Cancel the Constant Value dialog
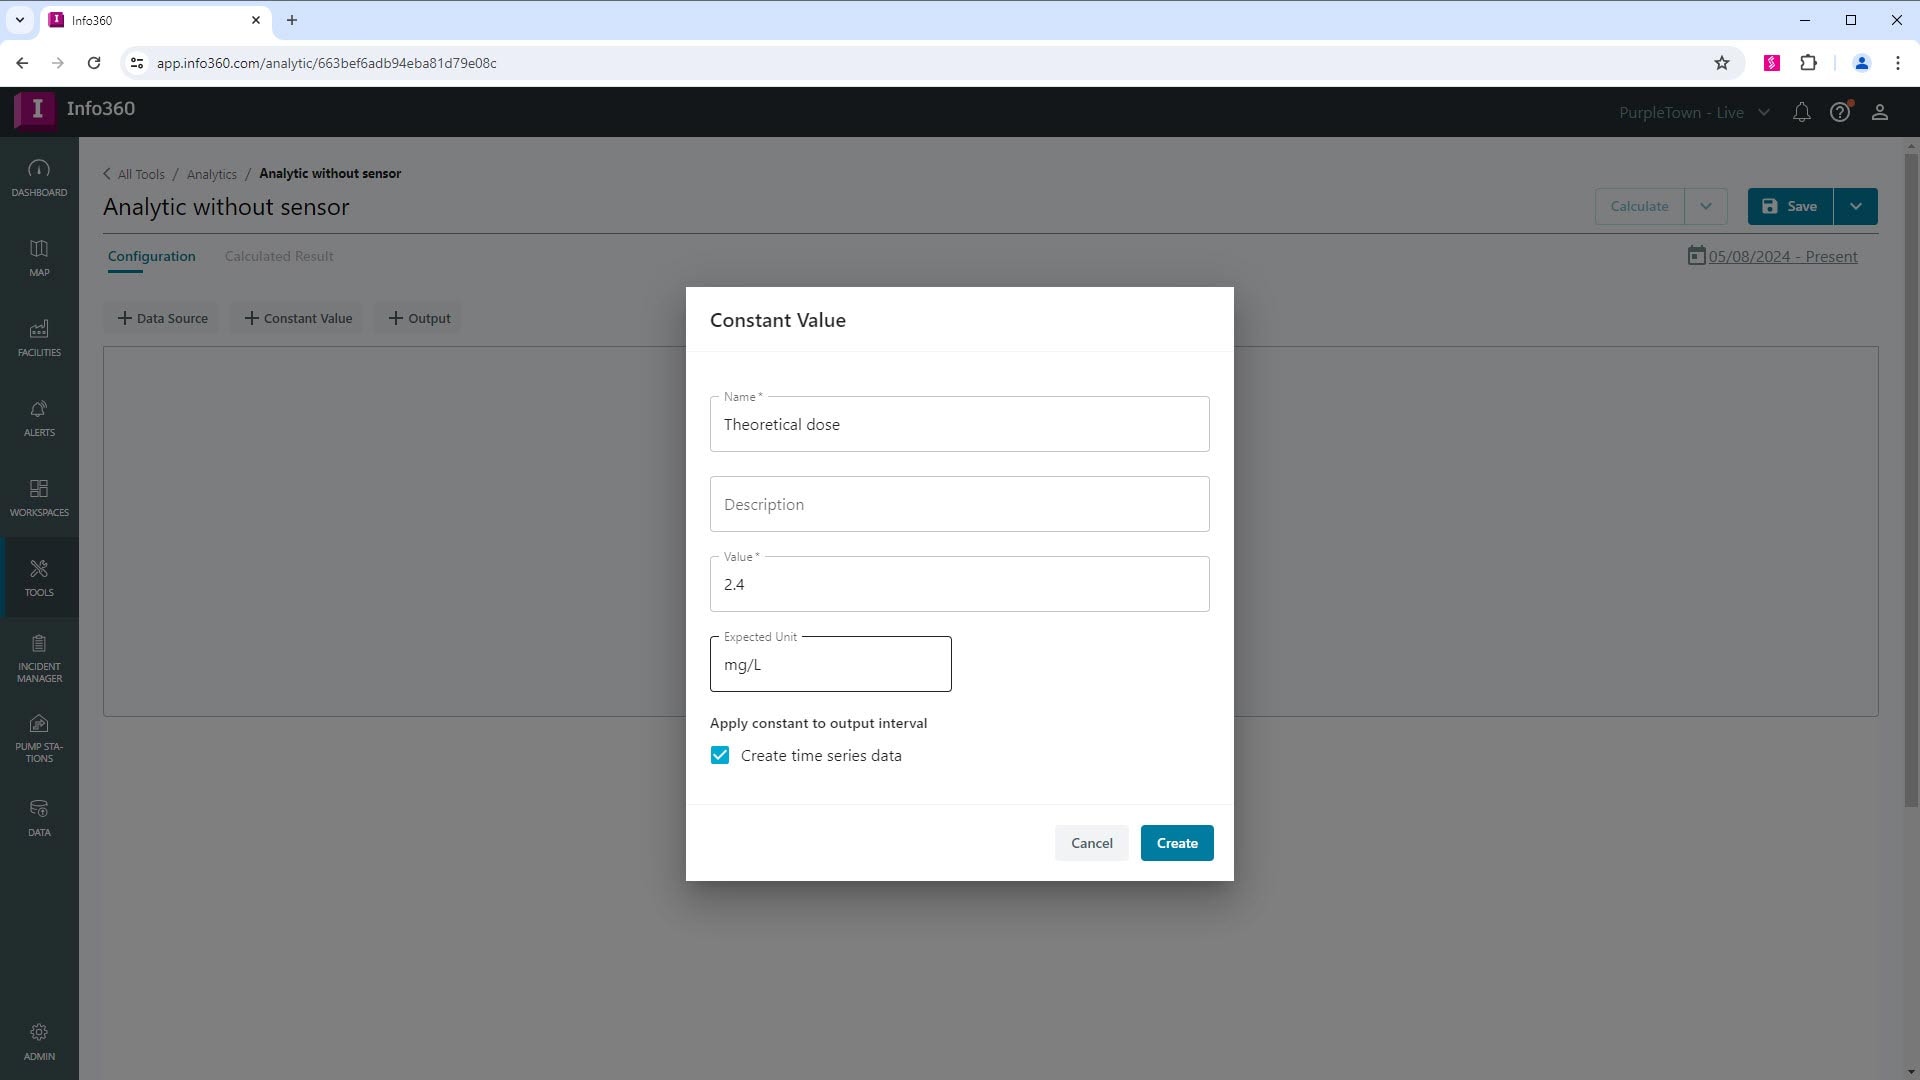The height and width of the screenshot is (1080, 1920). pos(1091,843)
